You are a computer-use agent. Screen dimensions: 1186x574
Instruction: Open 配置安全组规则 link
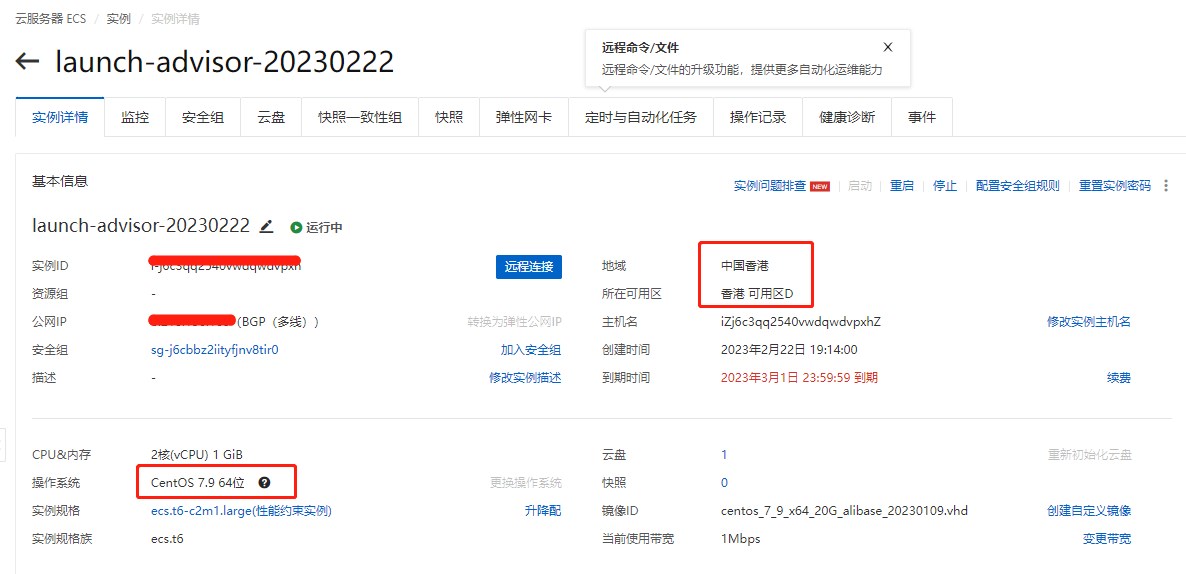pos(1017,186)
